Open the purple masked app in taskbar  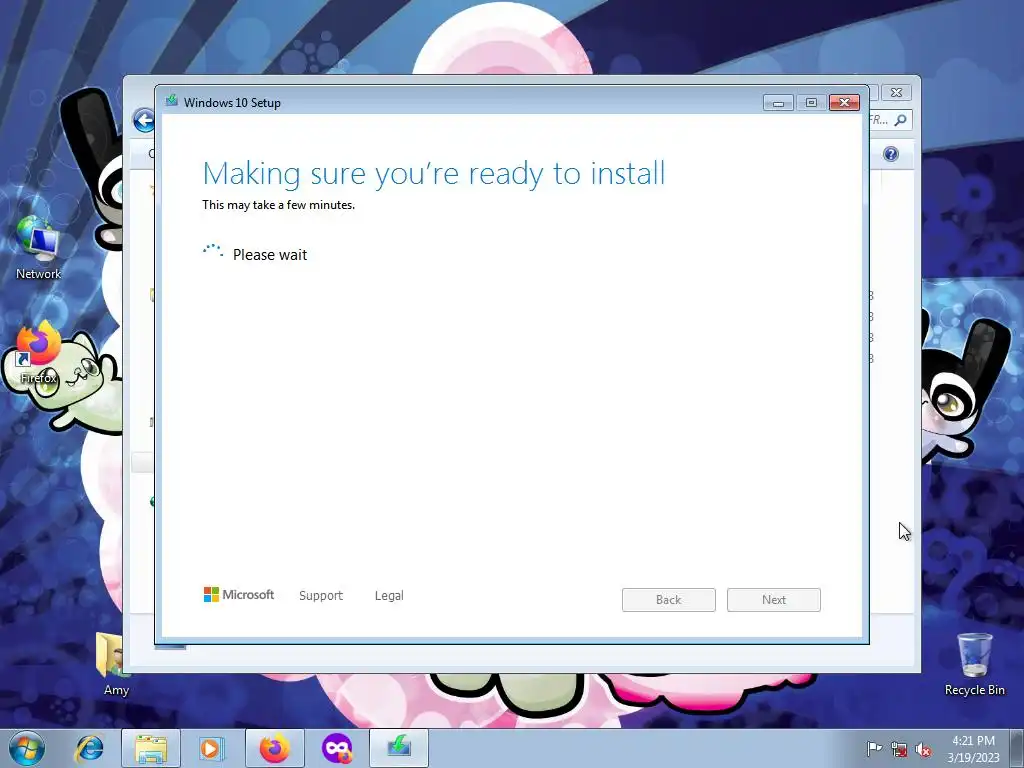[337, 748]
